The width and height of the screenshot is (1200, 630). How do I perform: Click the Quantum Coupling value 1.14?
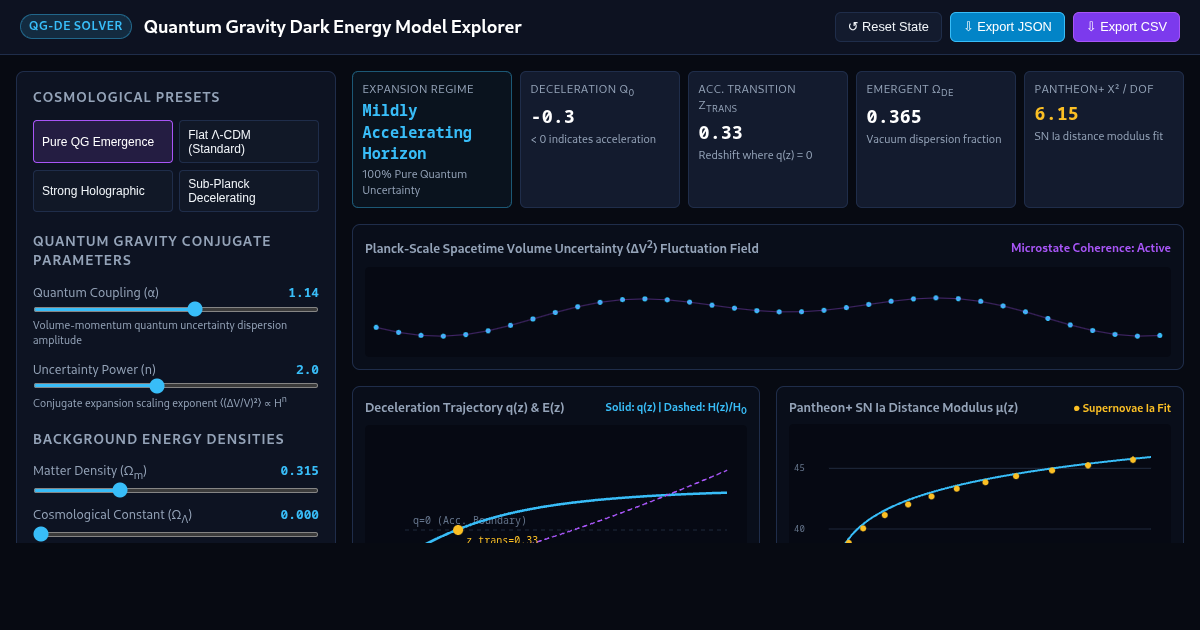[x=303, y=293]
